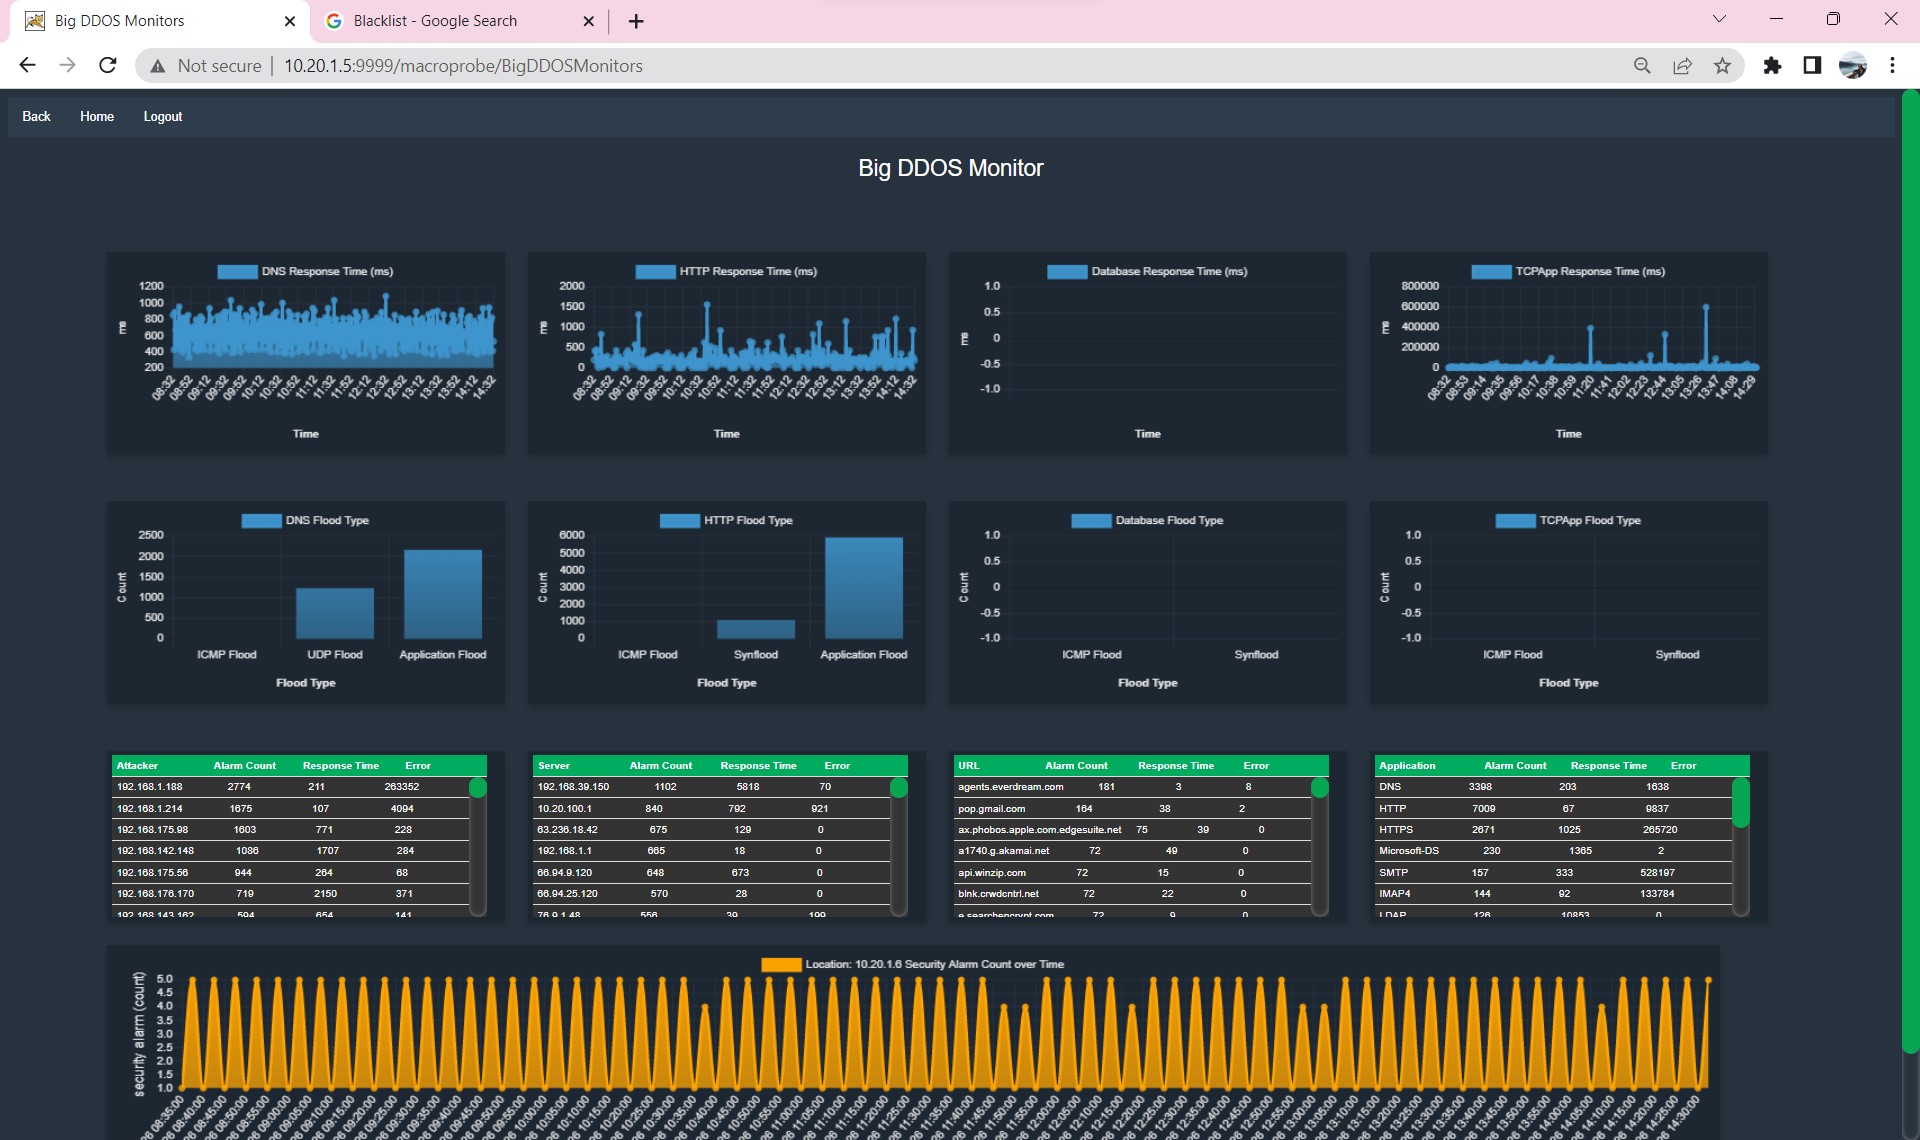Click the Back link in navbar
Image resolution: width=1920 pixels, height=1140 pixels.
pyautogui.click(x=36, y=117)
